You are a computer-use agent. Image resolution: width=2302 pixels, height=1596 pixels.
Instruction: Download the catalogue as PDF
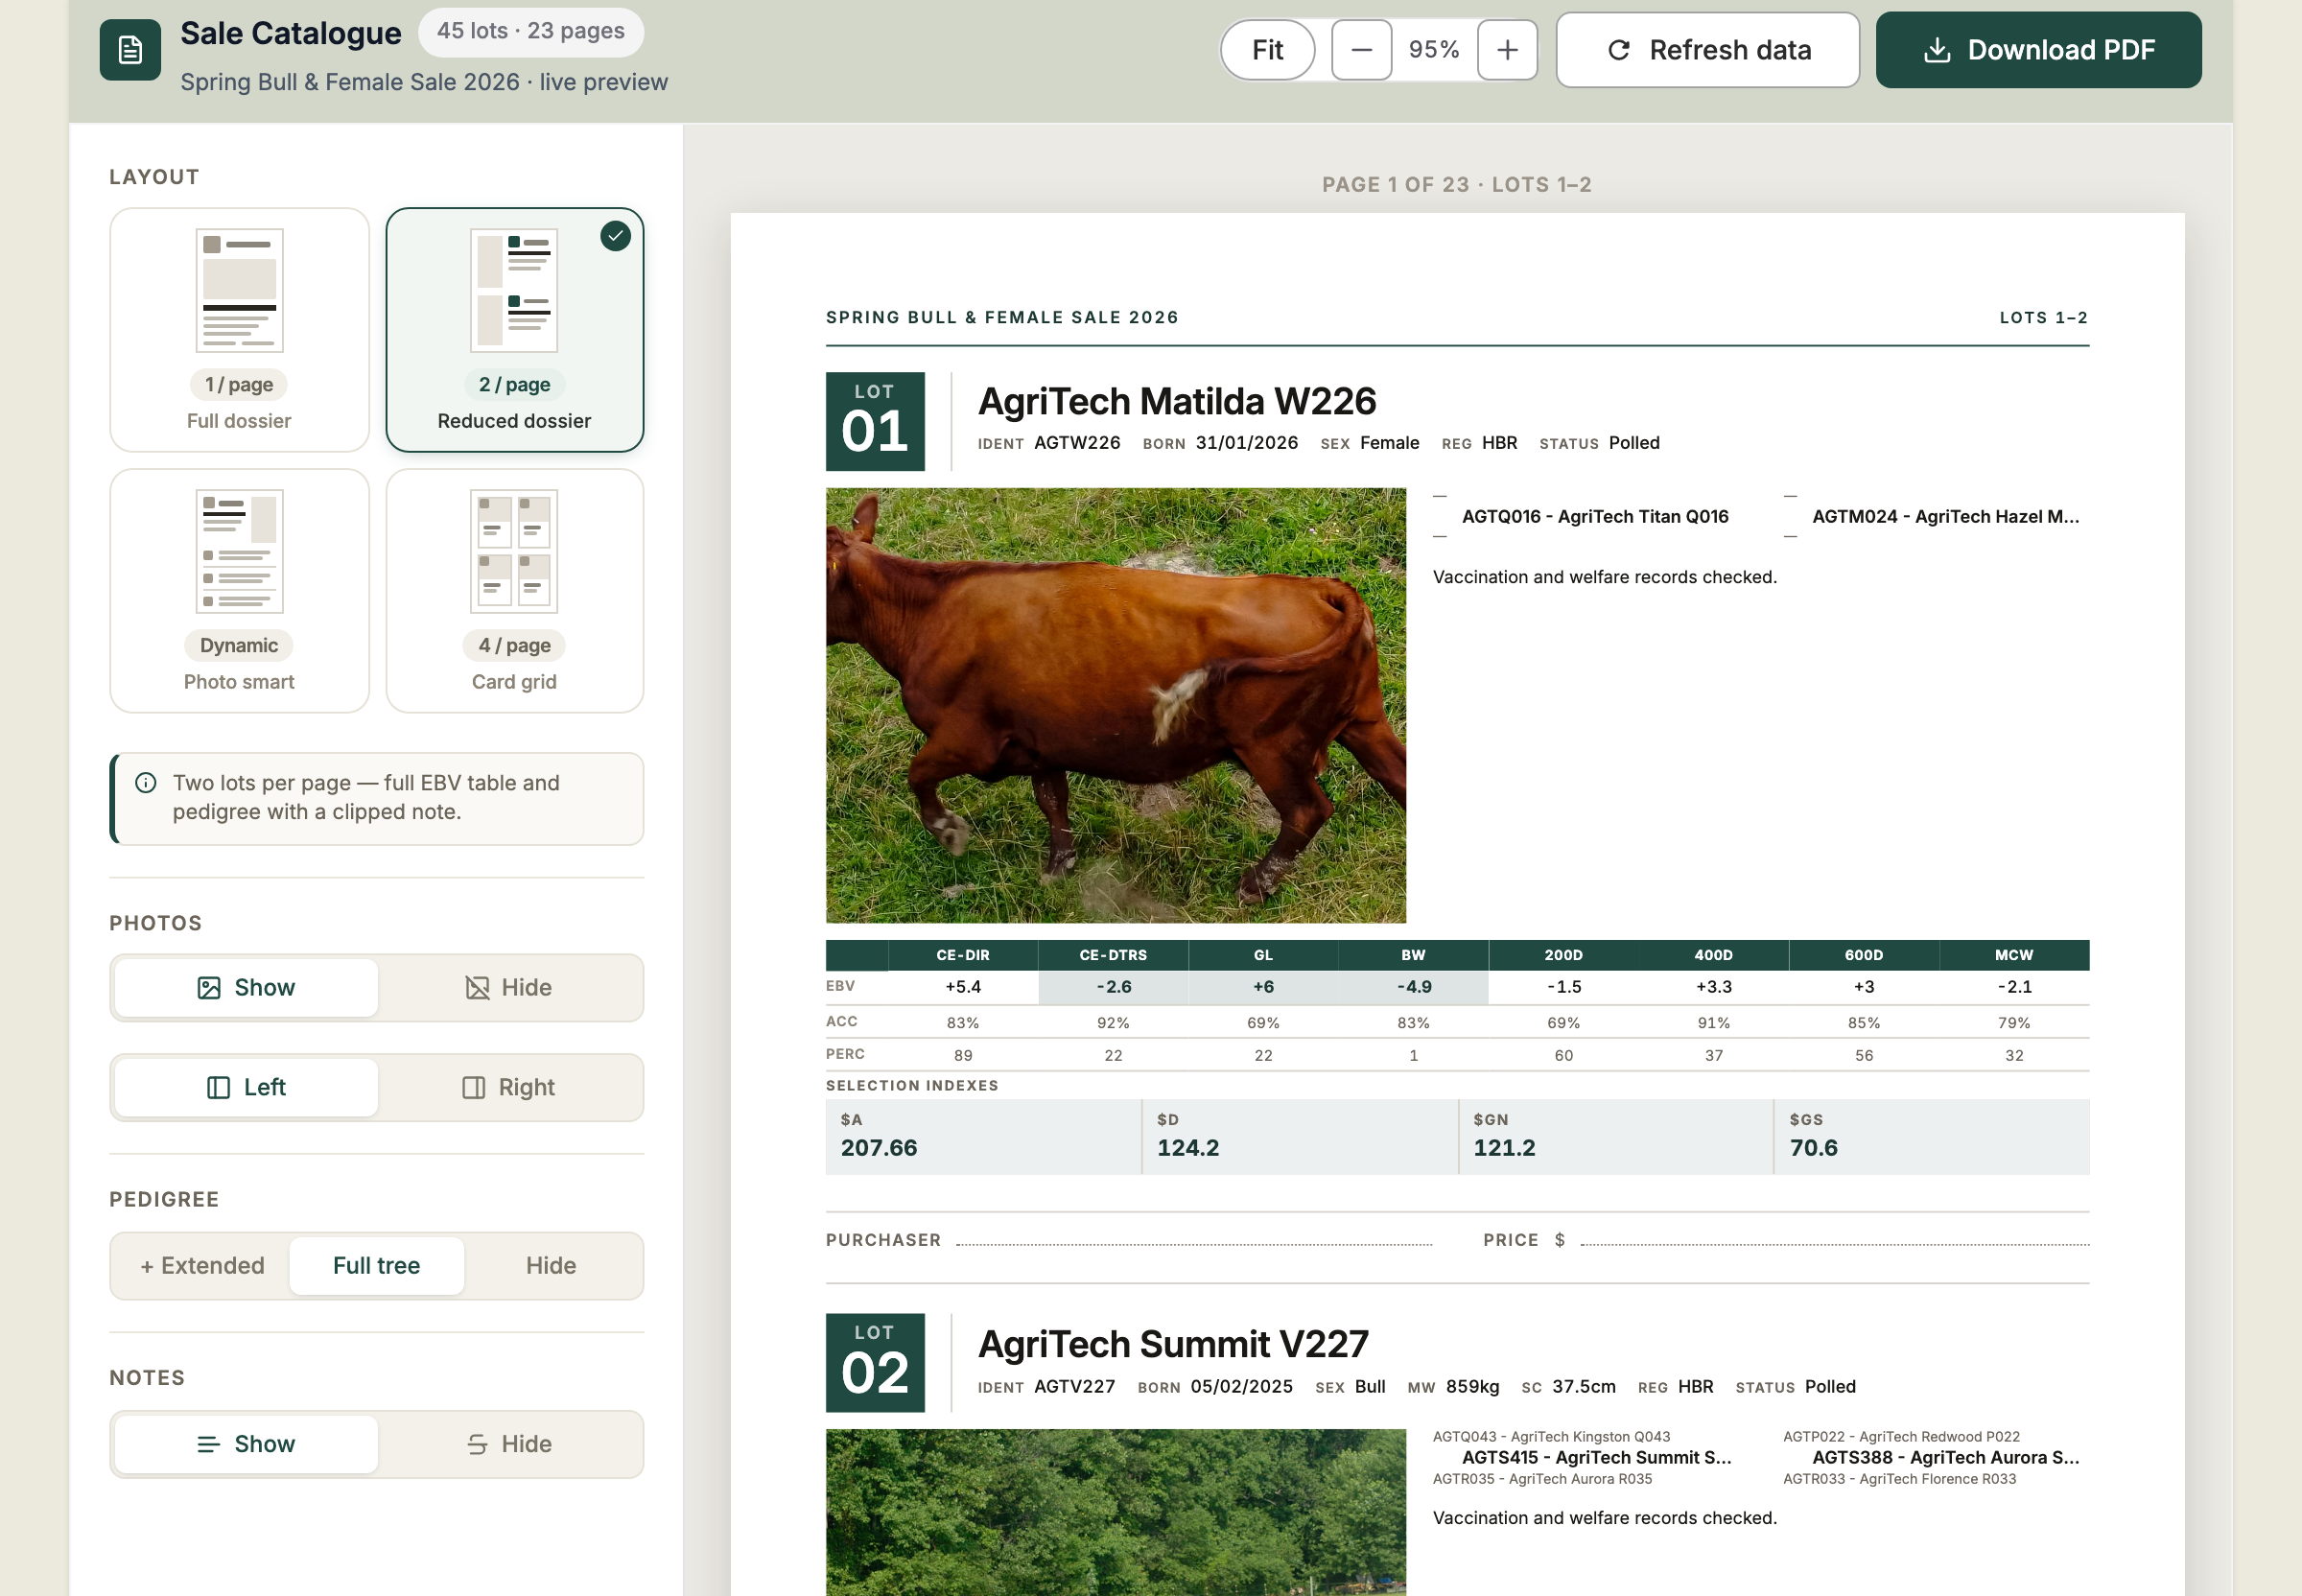coord(2038,50)
